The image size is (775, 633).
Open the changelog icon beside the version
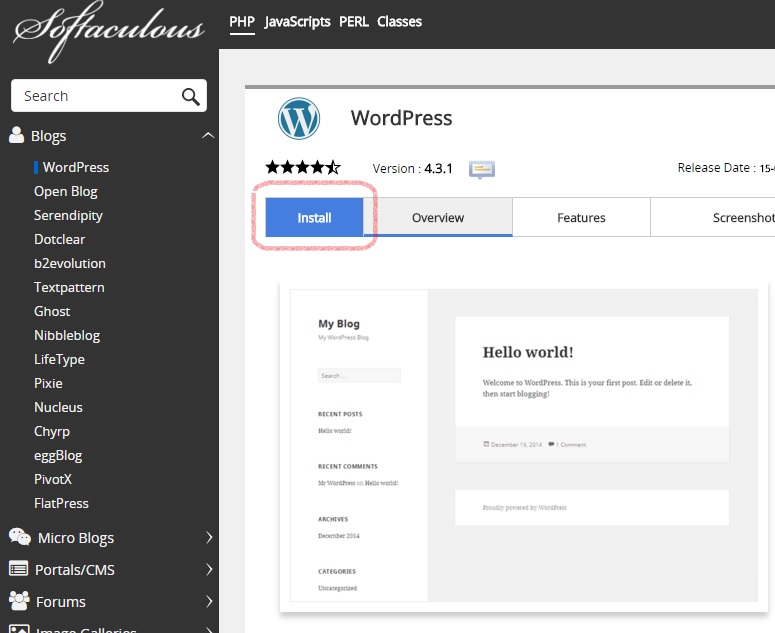coord(482,169)
